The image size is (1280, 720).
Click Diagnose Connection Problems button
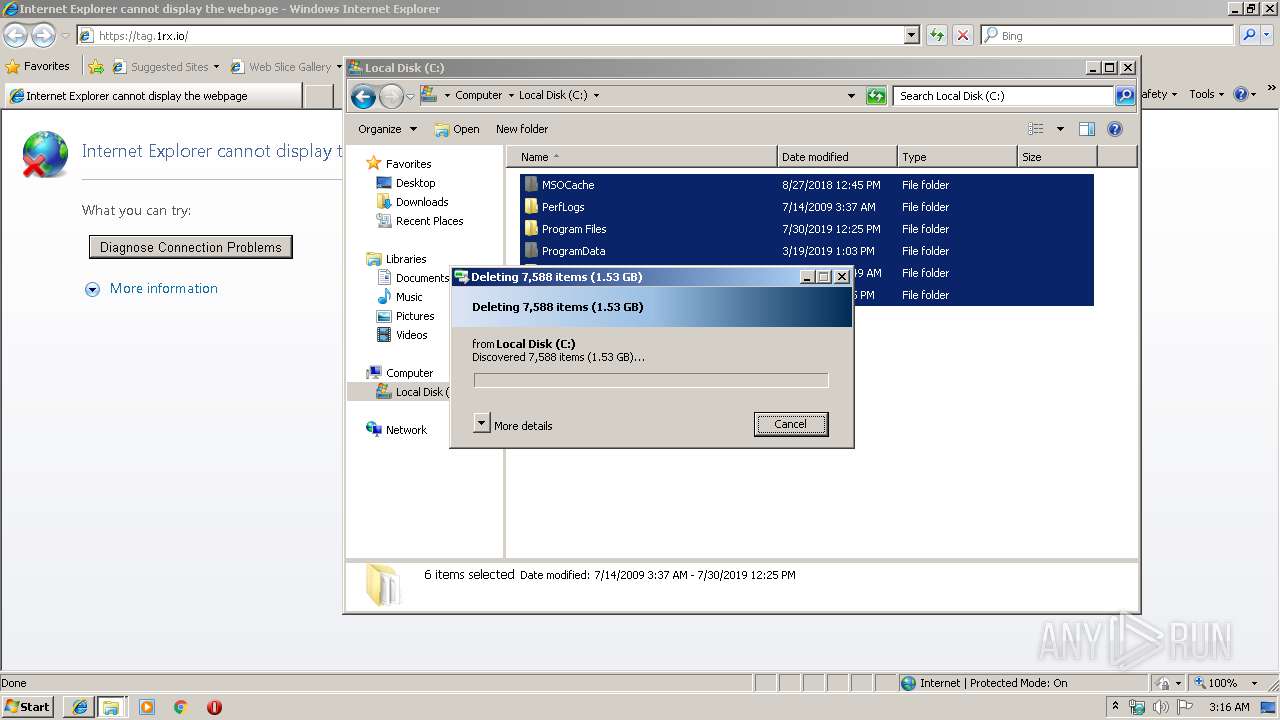pyautogui.click(x=191, y=247)
